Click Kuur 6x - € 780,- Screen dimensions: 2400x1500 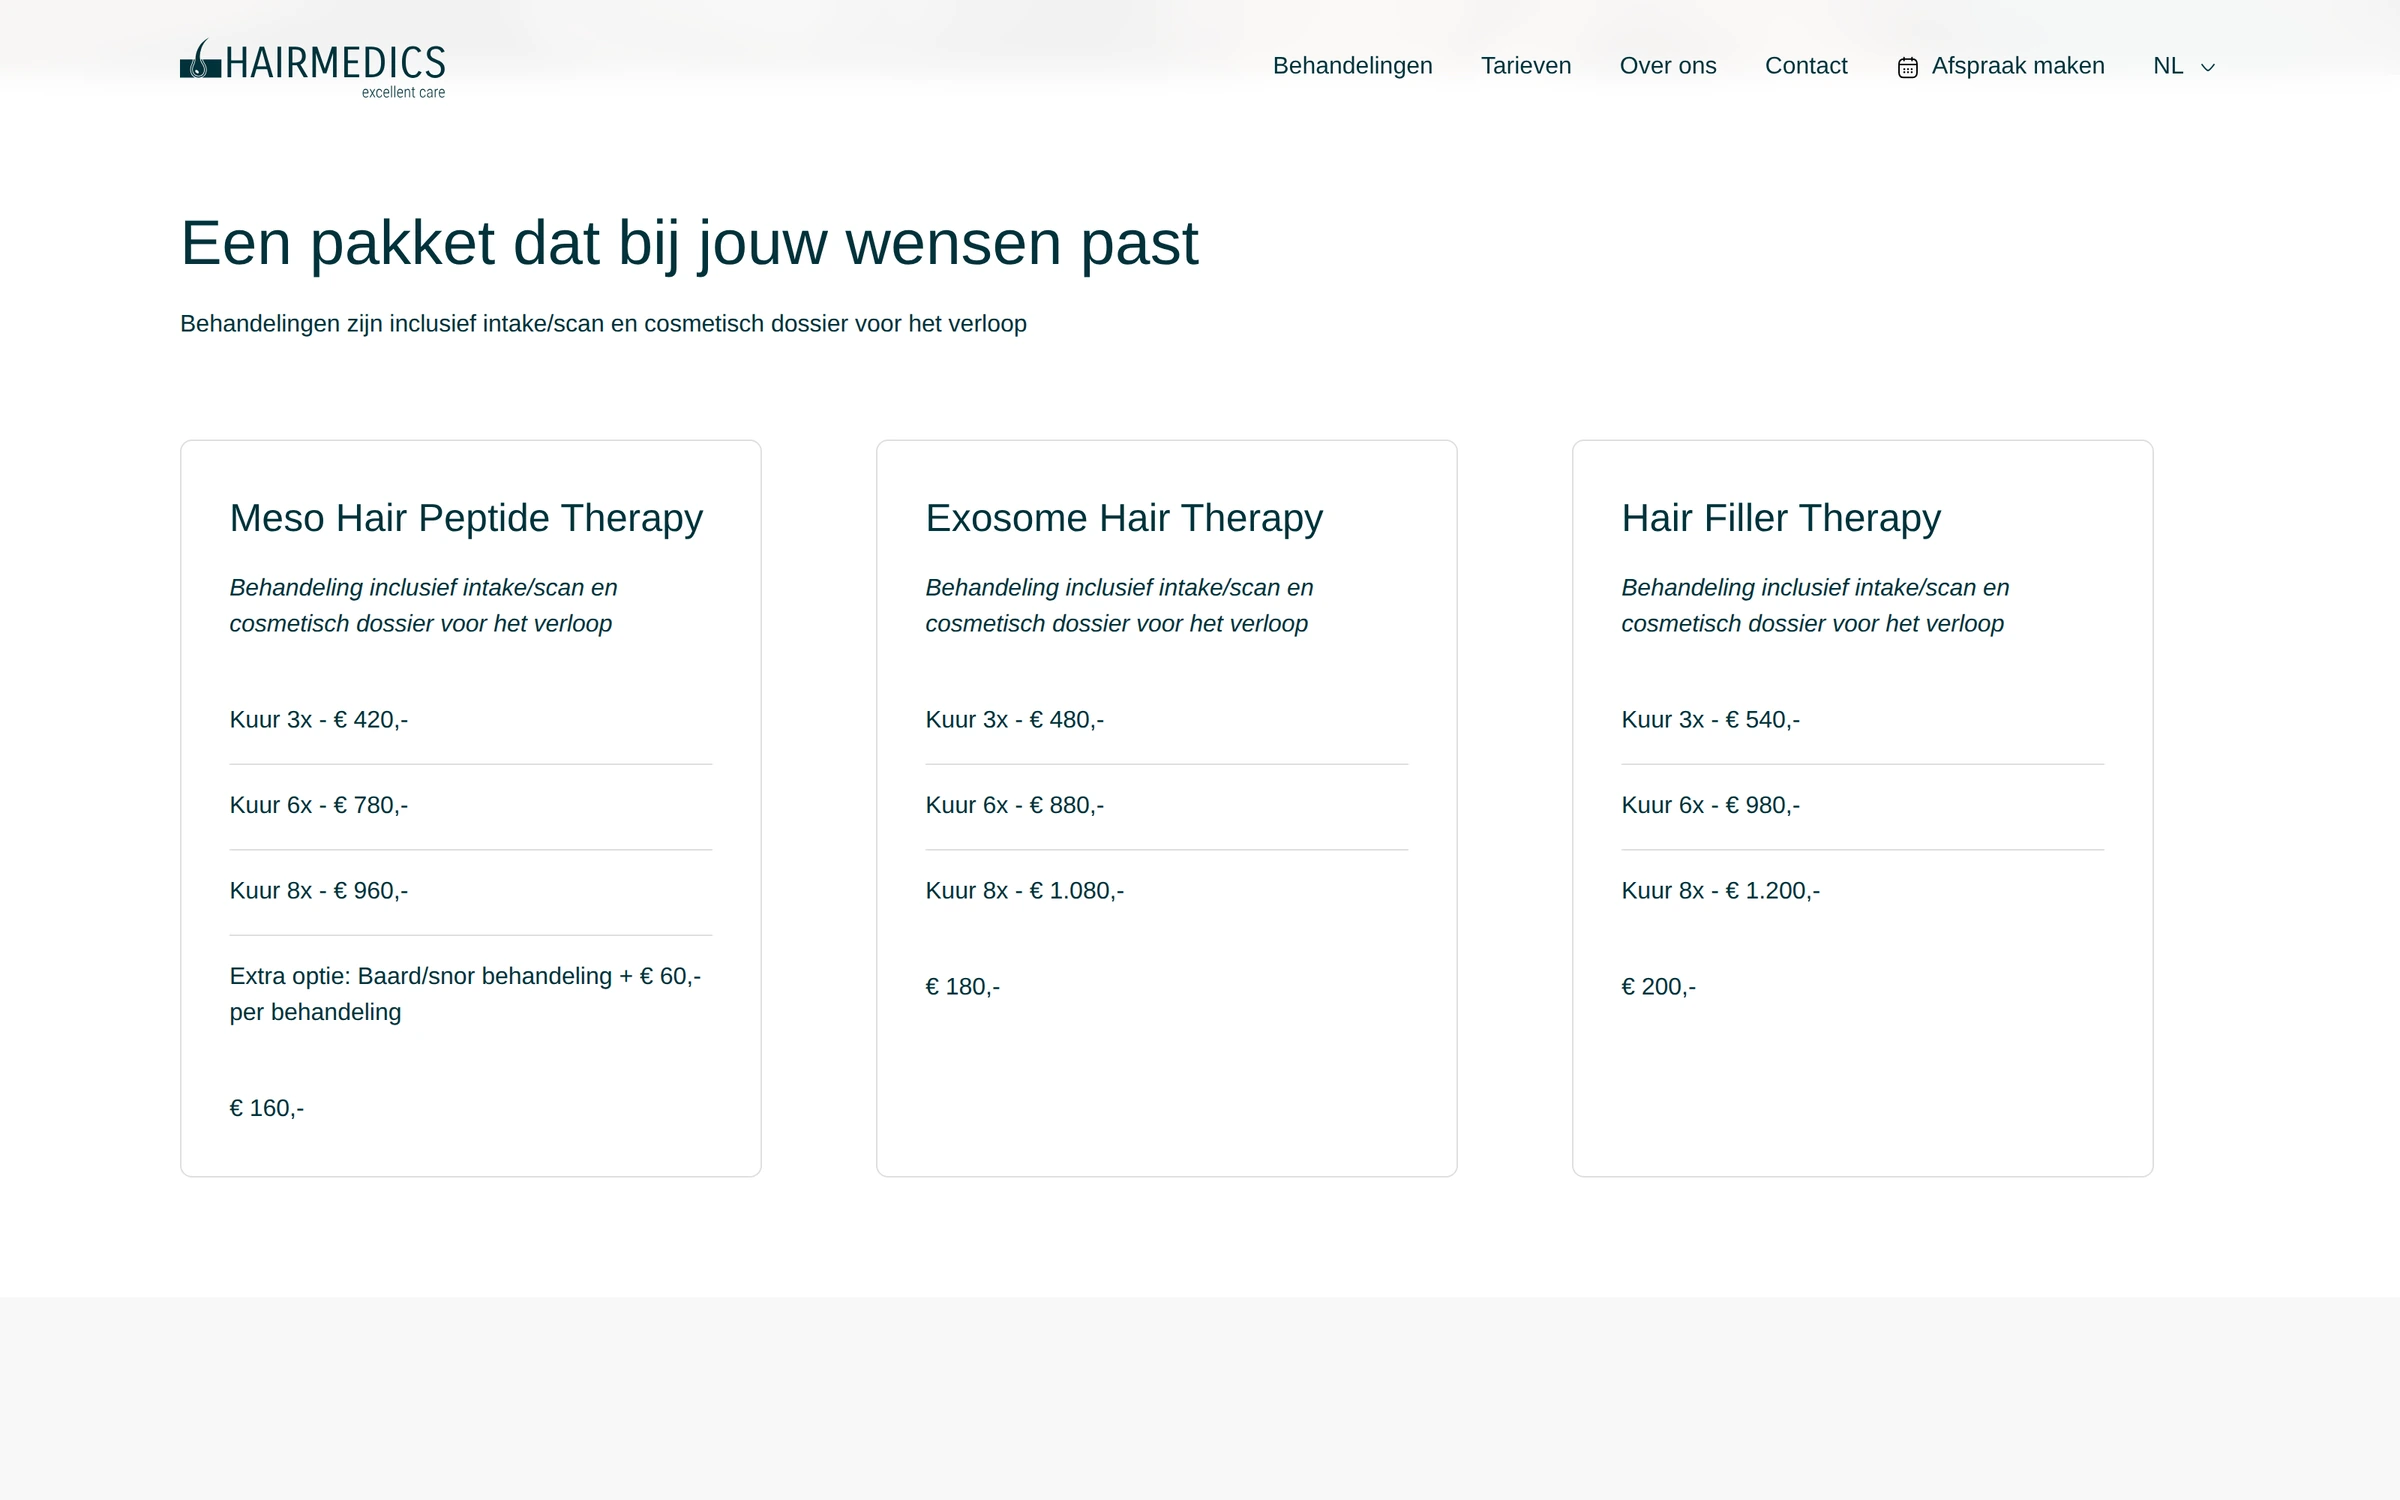point(319,805)
